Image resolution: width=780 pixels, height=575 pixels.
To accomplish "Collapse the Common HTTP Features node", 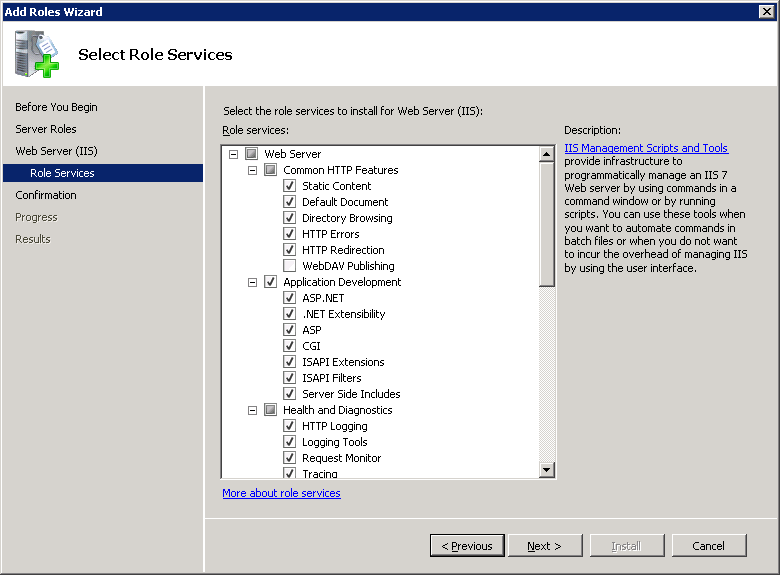I will point(252,170).
